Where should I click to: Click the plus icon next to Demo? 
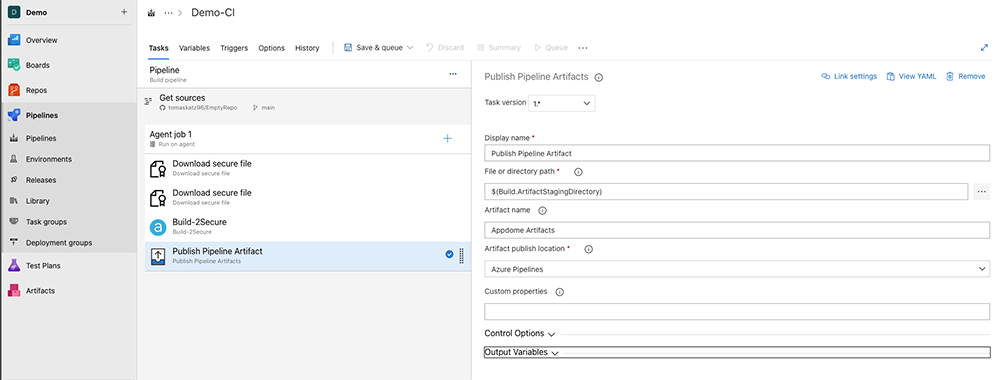click(124, 12)
